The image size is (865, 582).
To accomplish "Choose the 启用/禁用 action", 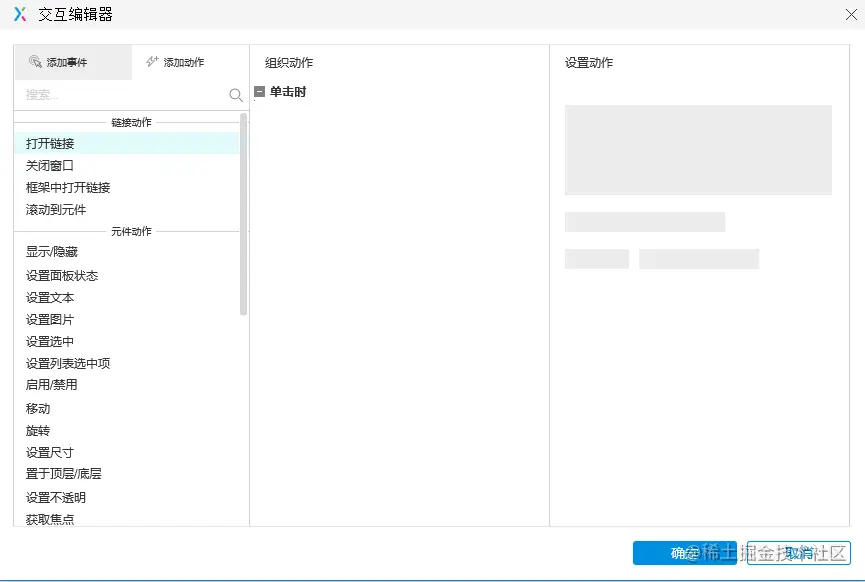I will [x=127, y=385].
